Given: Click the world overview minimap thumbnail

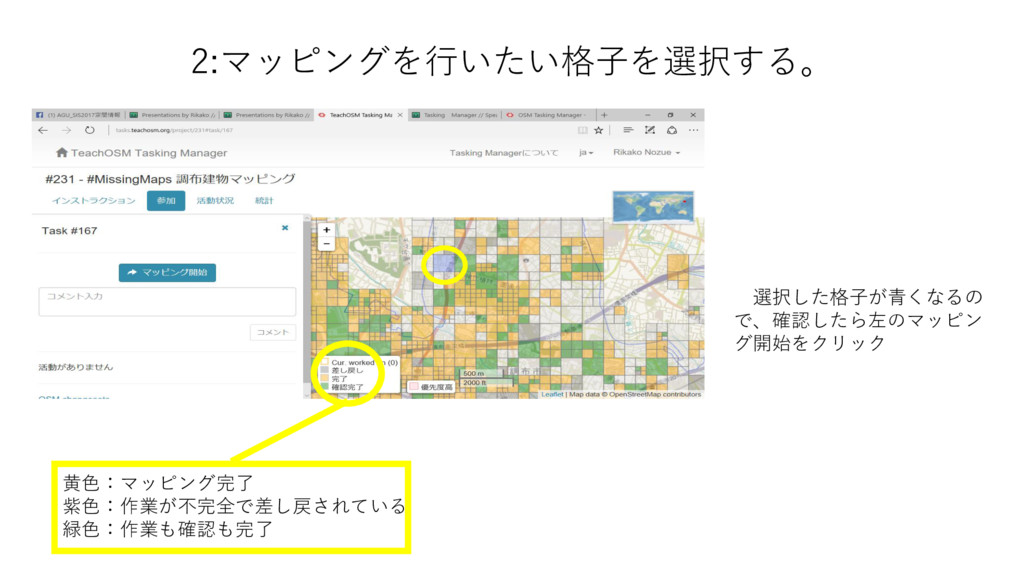Looking at the screenshot, I should 653,206.
